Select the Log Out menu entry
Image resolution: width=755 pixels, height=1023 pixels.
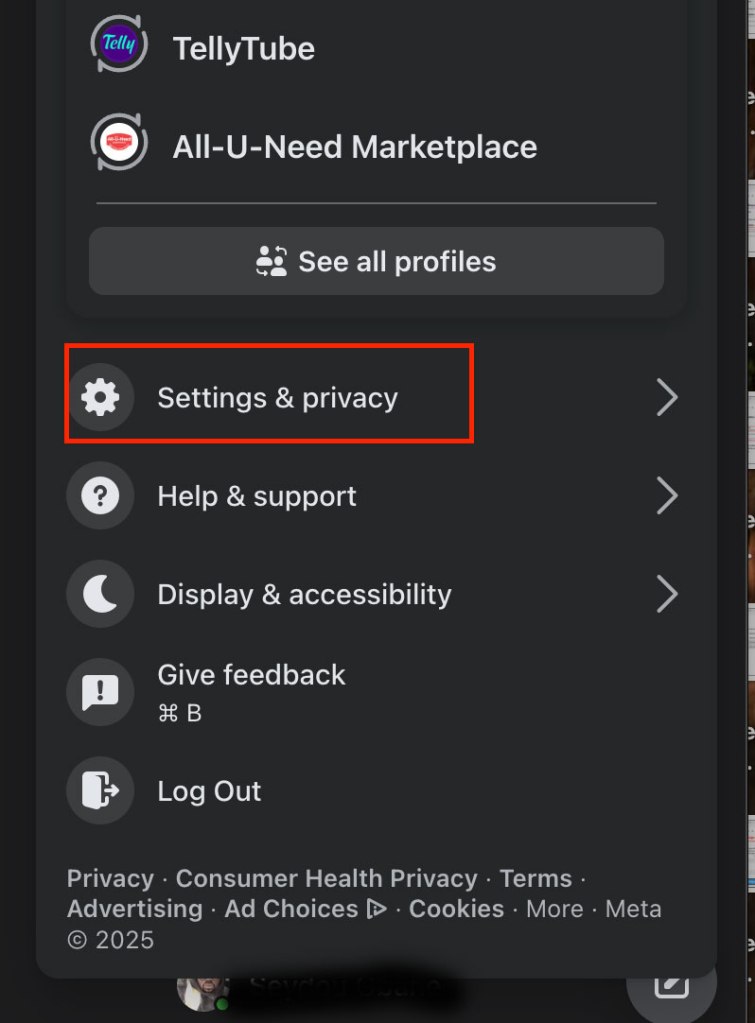[209, 791]
